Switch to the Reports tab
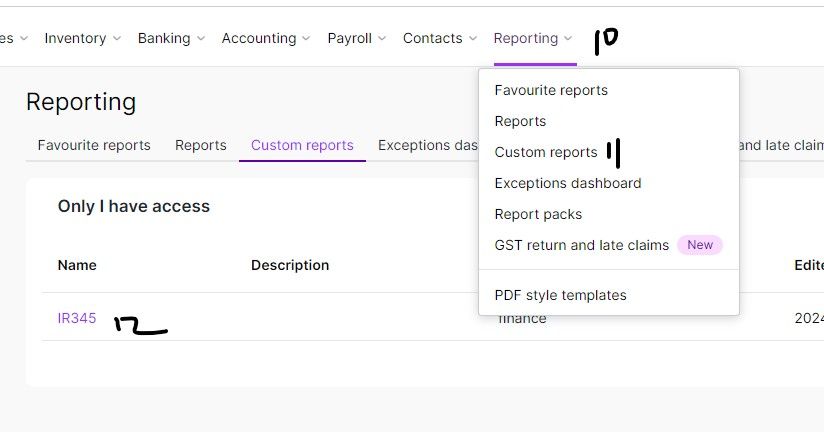Image resolution: width=824 pixels, height=432 pixels. pyautogui.click(x=201, y=145)
